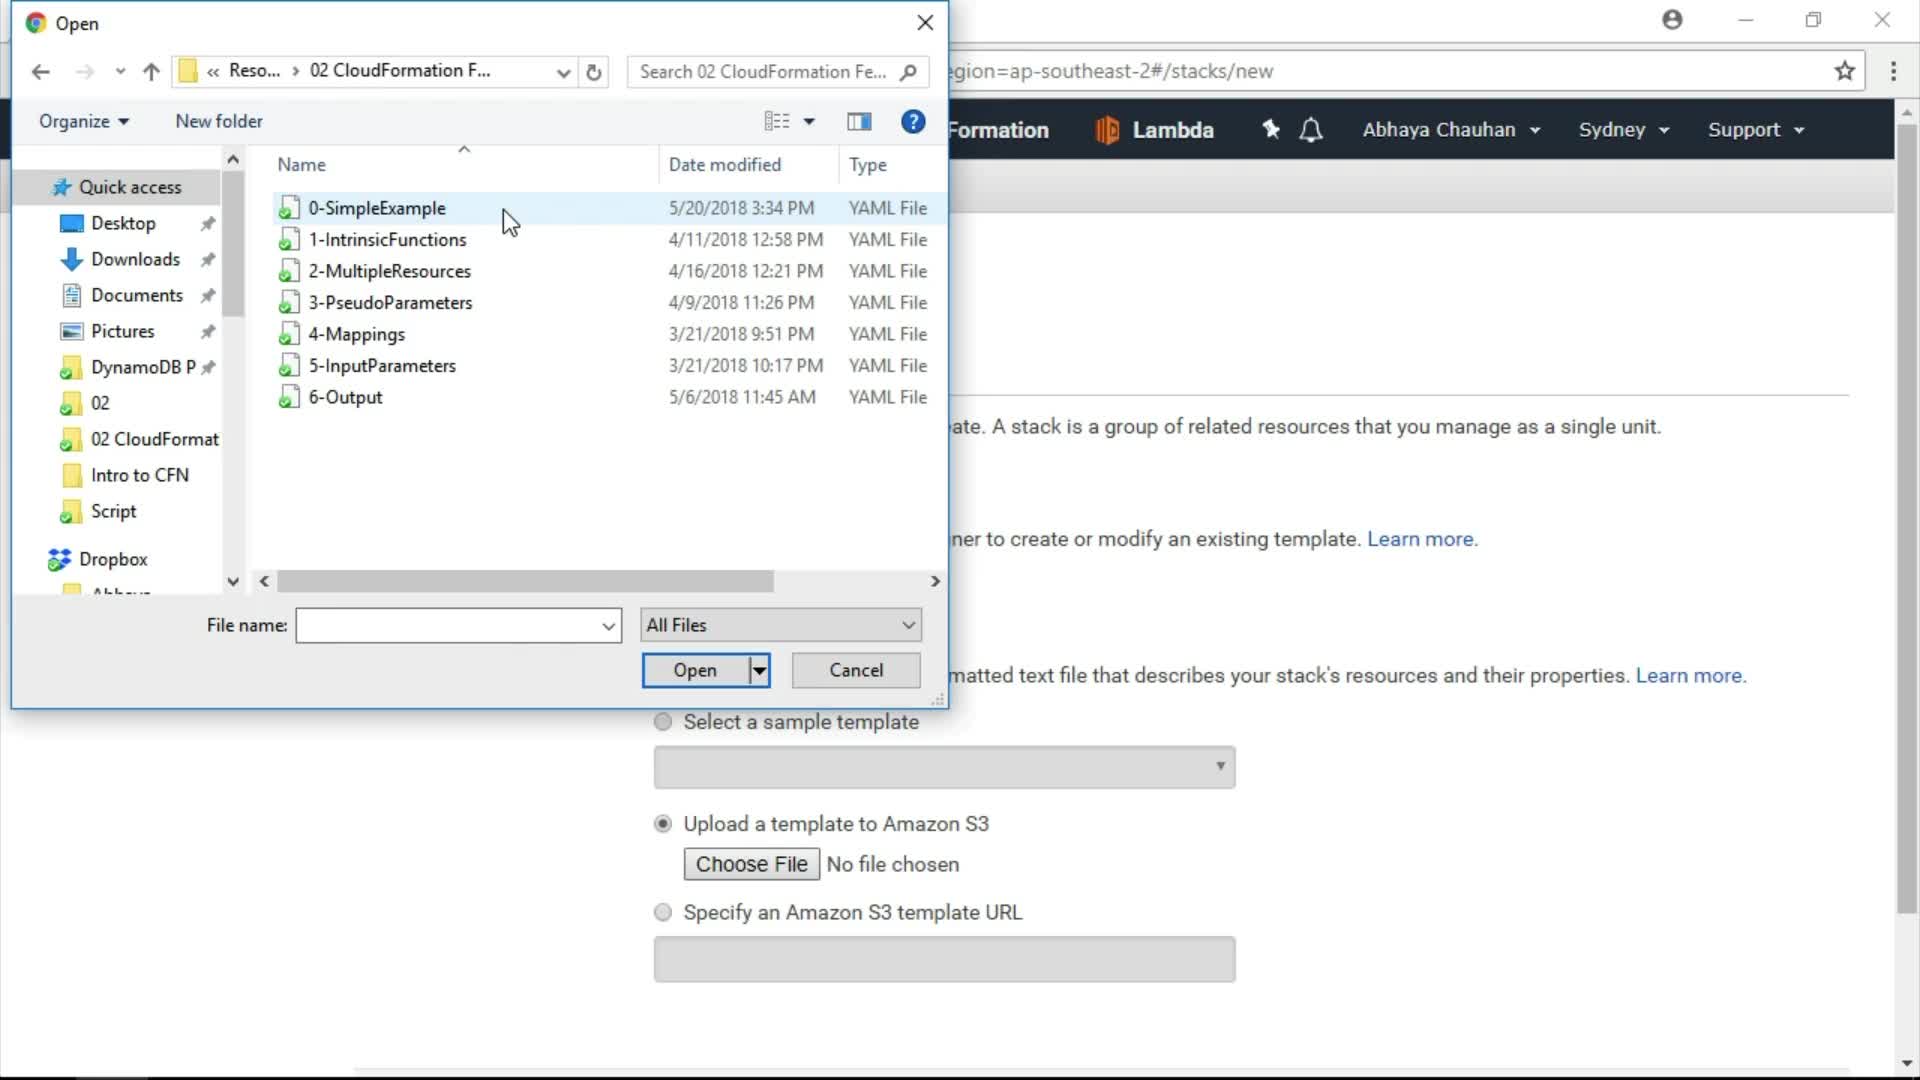
Task: Select the sample template radio button
Action: point(663,722)
